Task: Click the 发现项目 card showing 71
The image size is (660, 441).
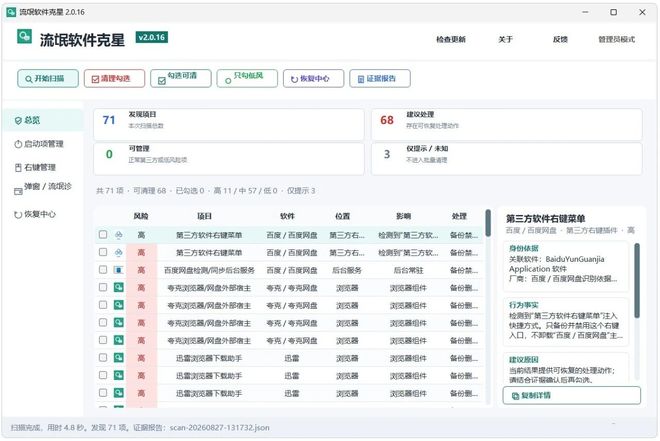Action: click(x=229, y=125)
